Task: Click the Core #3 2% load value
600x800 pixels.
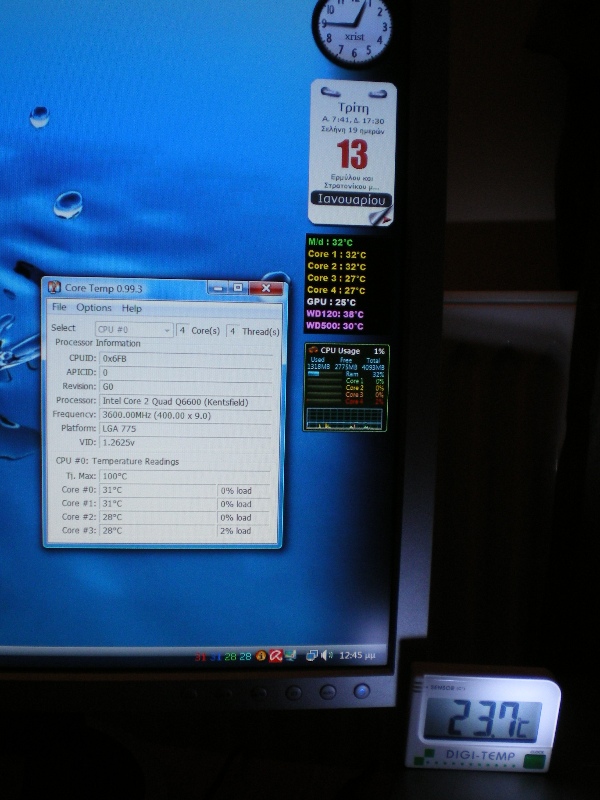Action: (x=243, y=531)
